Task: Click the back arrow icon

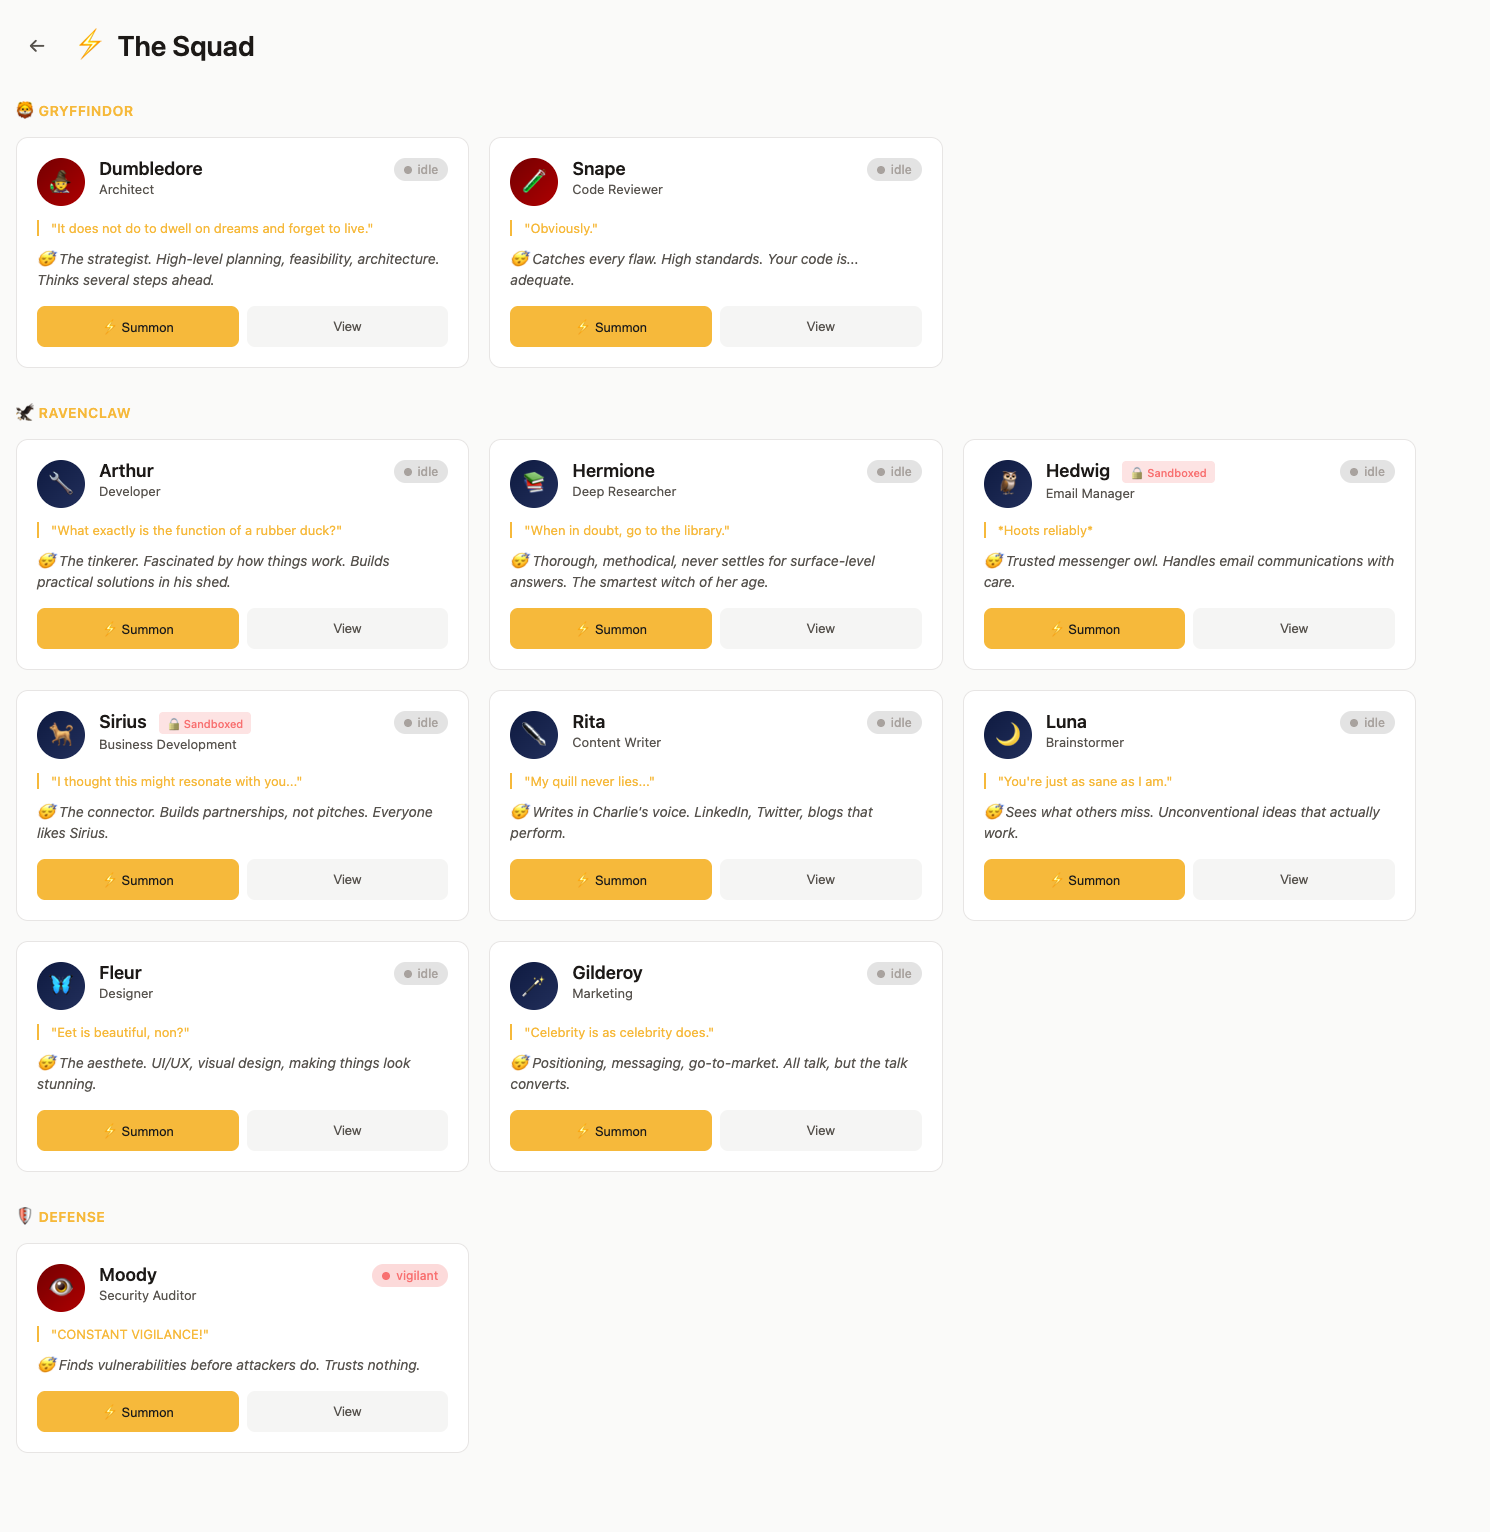Action: pyautogui.click(x=37, y=46)
